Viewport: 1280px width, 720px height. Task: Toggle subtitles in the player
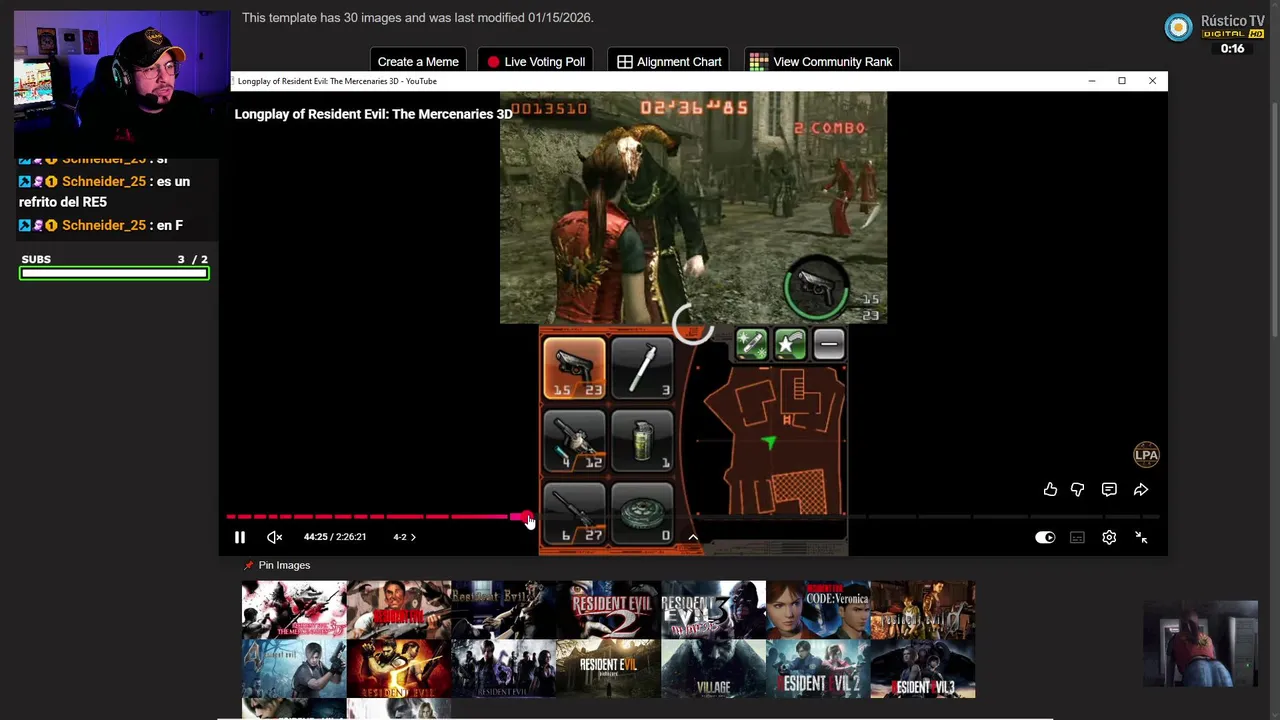(1077, 537)
